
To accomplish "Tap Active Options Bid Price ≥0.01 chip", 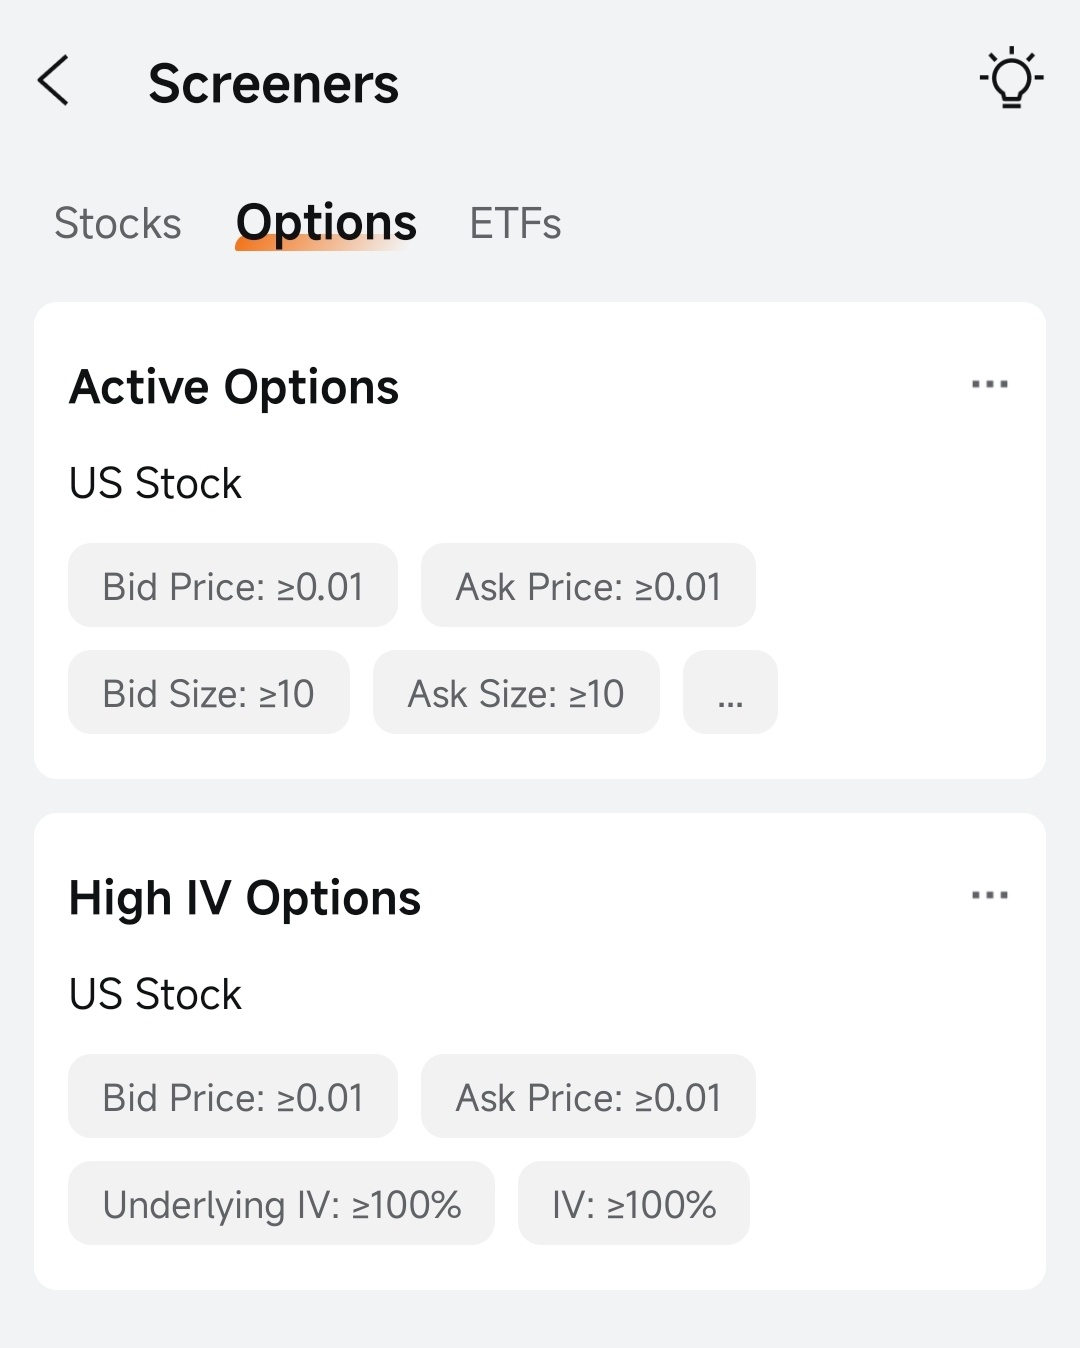I will pyautogui.click(x=233, y=585).
